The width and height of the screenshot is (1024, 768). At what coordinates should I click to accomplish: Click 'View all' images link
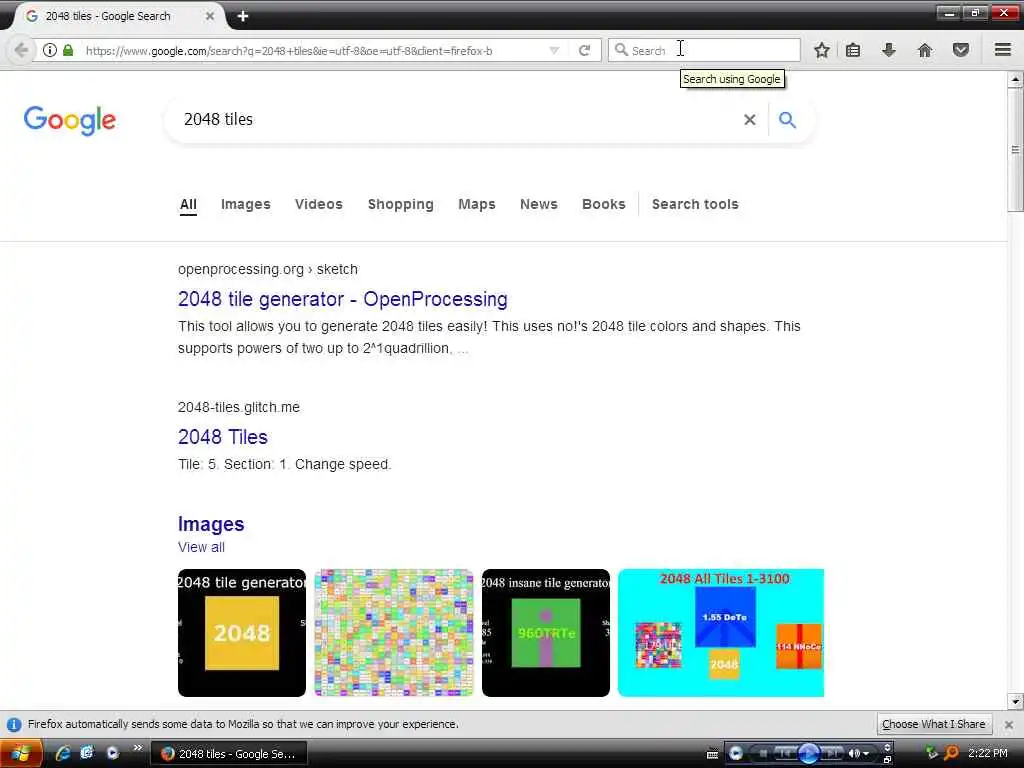click(x=201, y=547)
